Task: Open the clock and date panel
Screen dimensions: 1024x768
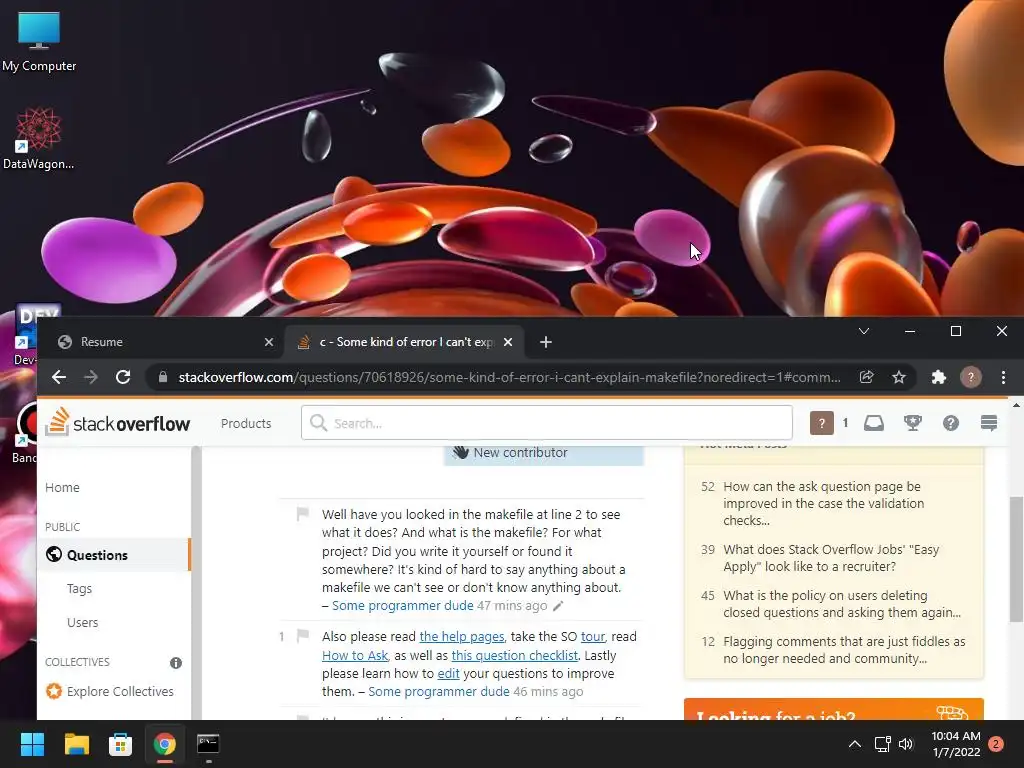Action: (x=956, y=744)
